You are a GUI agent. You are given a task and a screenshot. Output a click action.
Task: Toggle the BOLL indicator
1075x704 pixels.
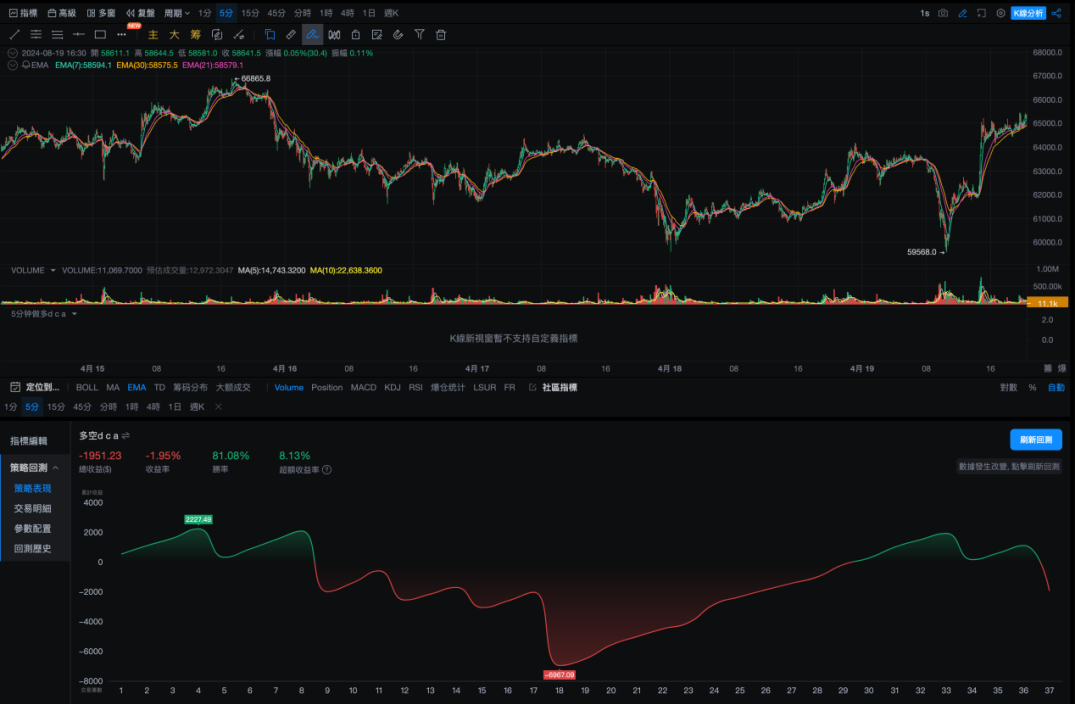click(x=87, y=387)
